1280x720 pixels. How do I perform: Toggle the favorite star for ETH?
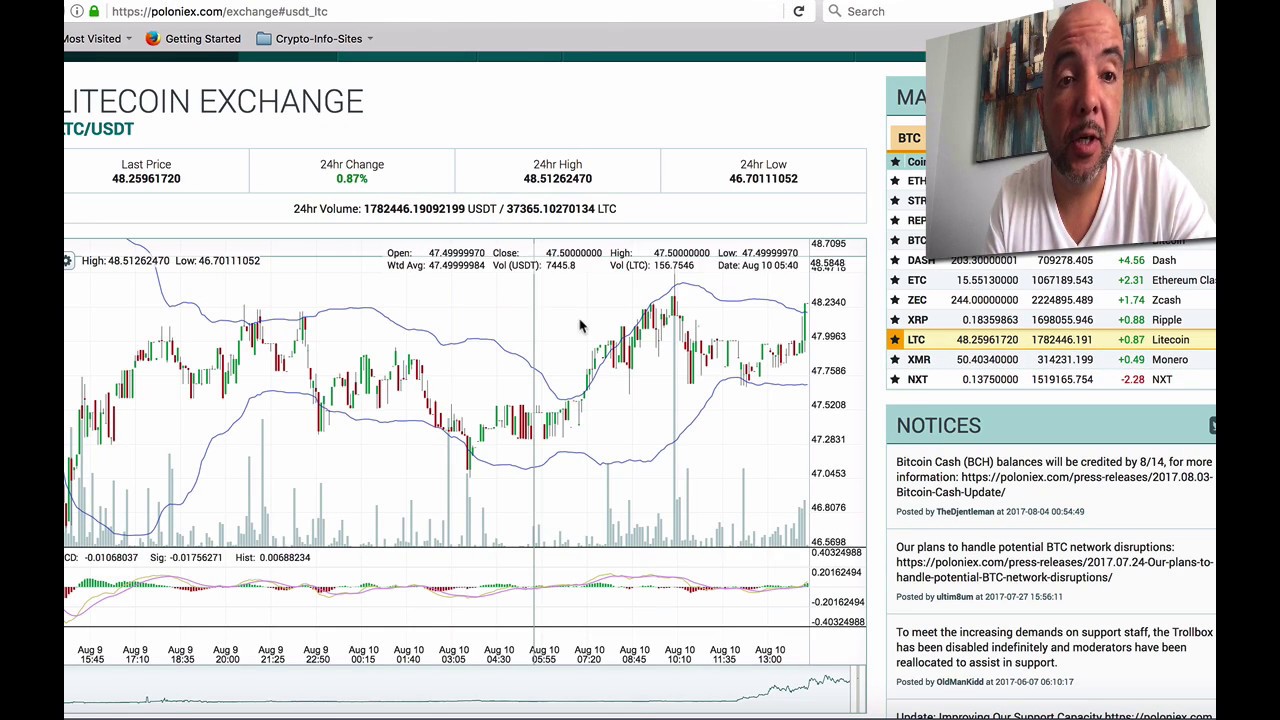(895, 181)
